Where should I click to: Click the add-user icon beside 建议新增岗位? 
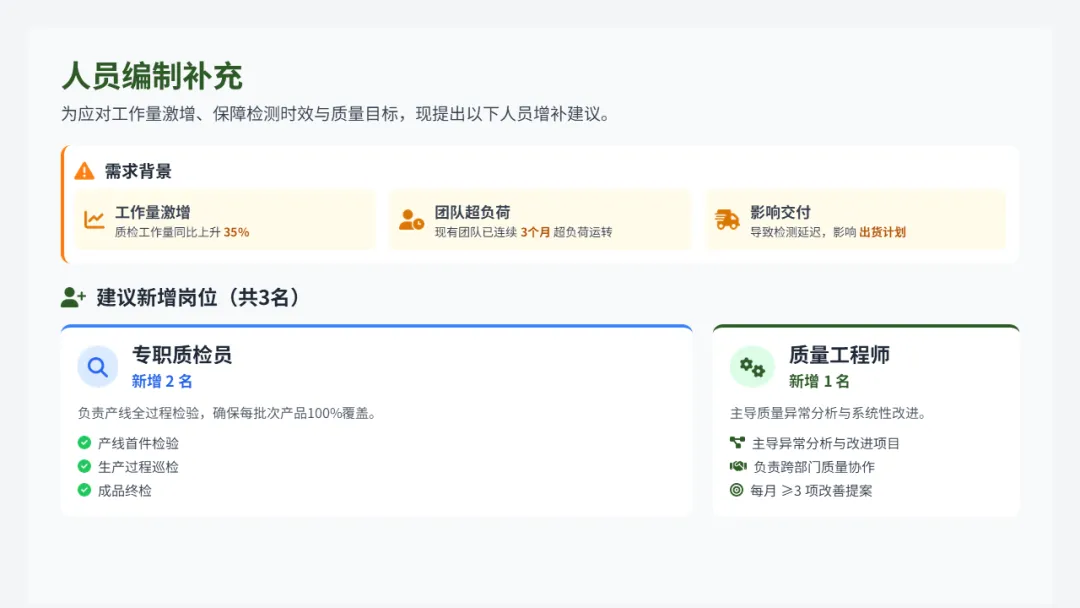[x=73, y=297]
